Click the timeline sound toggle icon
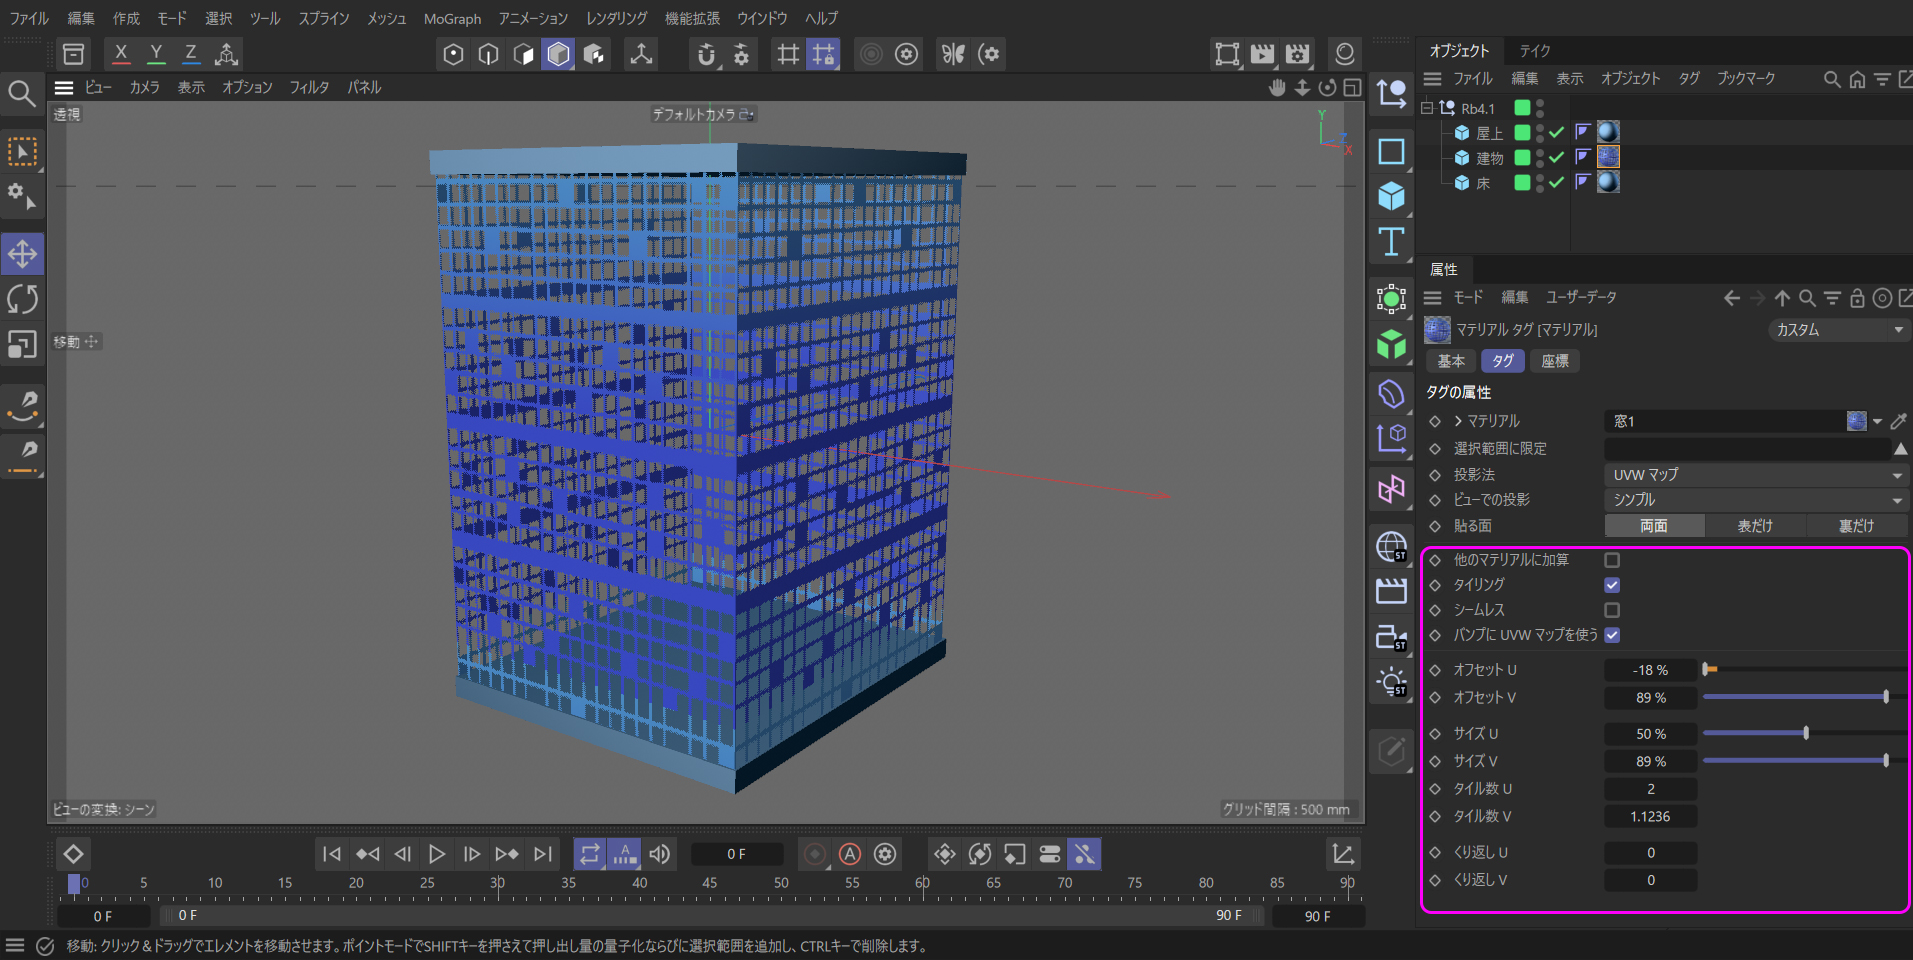This screenshot has height=960, width=1913. click(660, 854)
